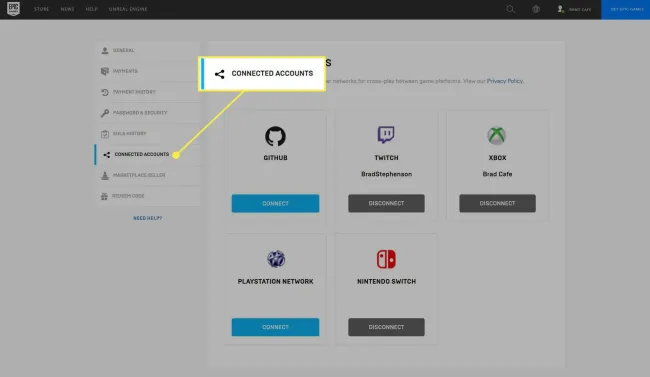650x377 pixels.
Task: Click the GitHub octocat logo
Action: click(x=275, y=136)
